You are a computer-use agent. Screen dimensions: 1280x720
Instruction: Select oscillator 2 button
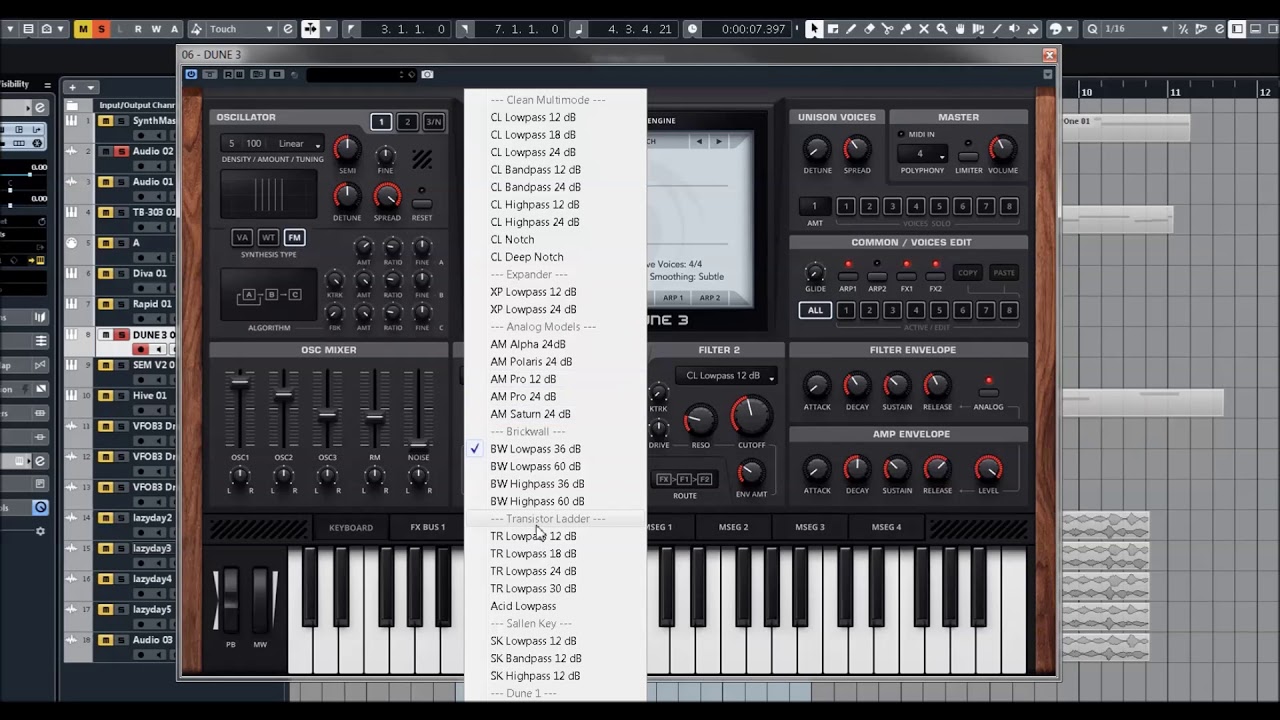click(407, 122)
